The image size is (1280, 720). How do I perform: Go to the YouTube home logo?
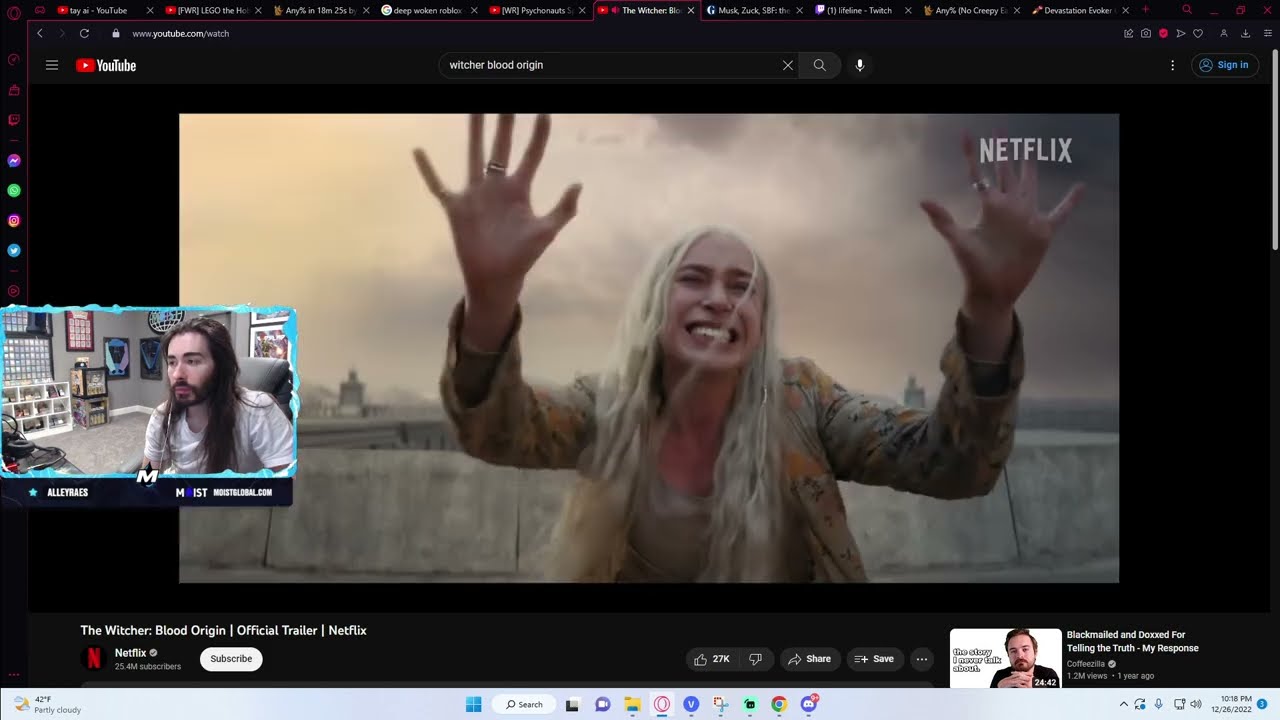(106, 65)
